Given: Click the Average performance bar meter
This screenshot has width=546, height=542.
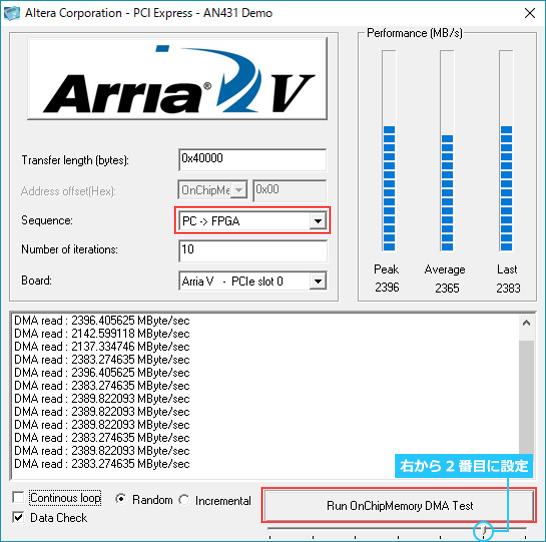Looking at the screenshot, I should tap(447, 151).
